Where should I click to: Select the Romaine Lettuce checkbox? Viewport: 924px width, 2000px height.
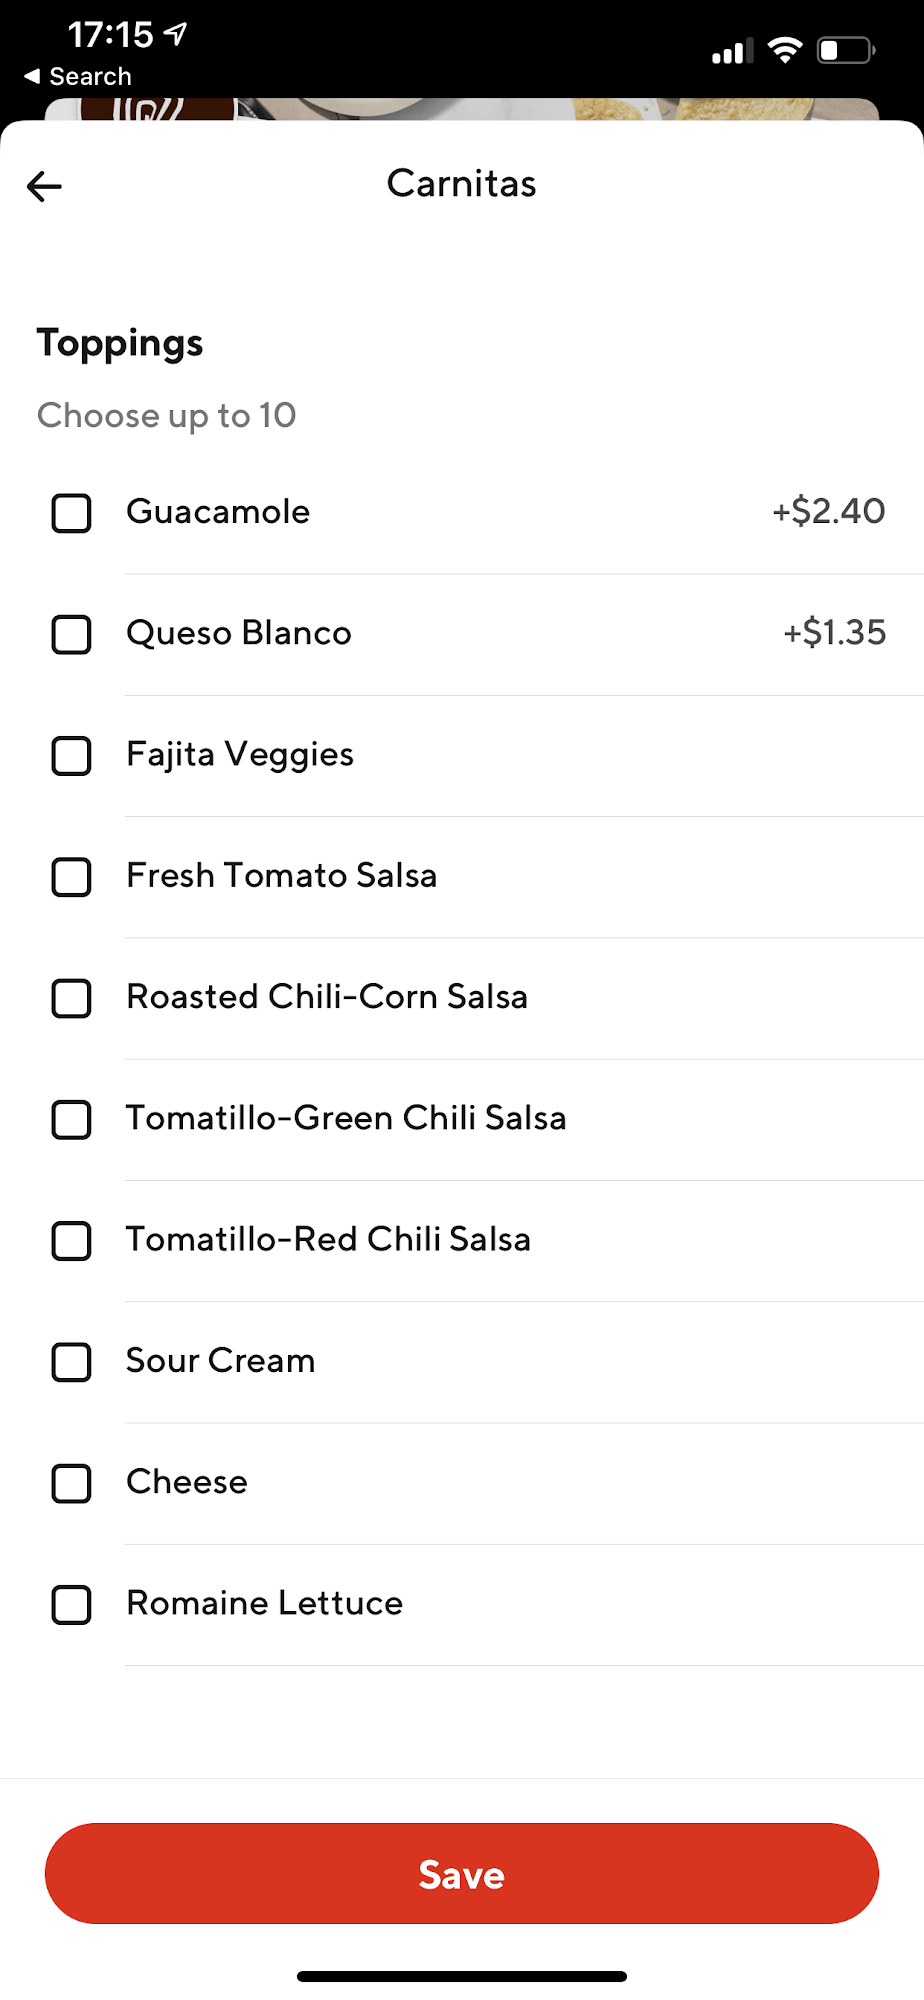[71, 1604]
